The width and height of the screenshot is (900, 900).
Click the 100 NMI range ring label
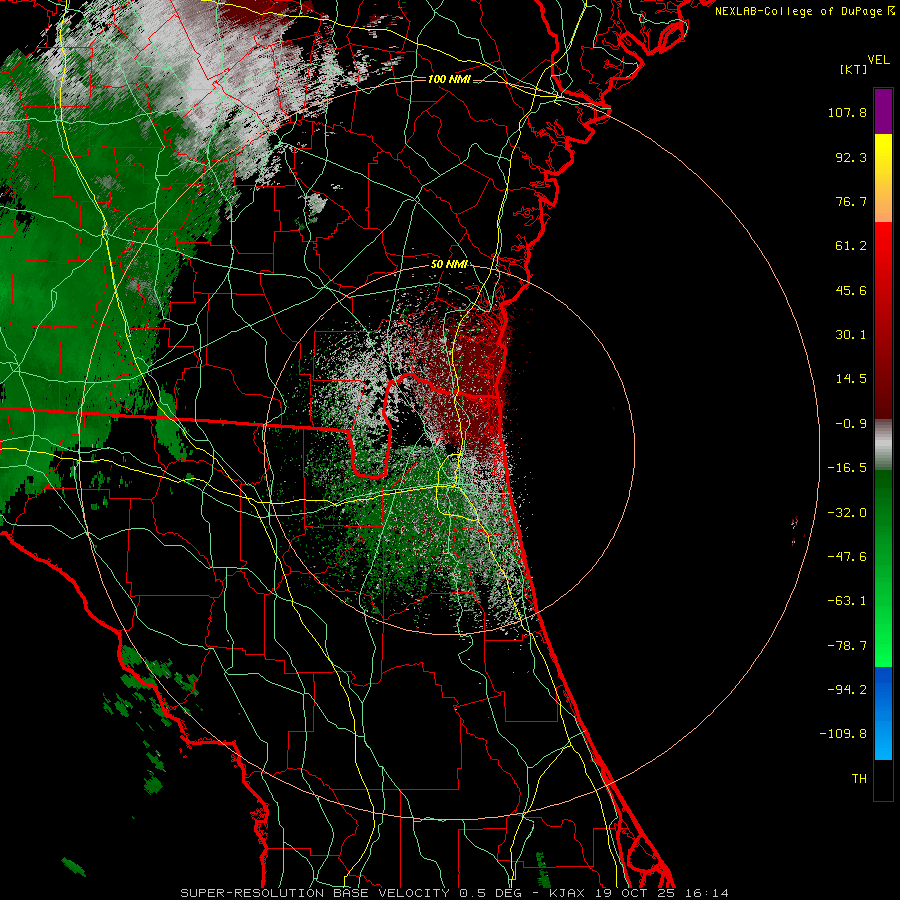[x=449, y=79]
